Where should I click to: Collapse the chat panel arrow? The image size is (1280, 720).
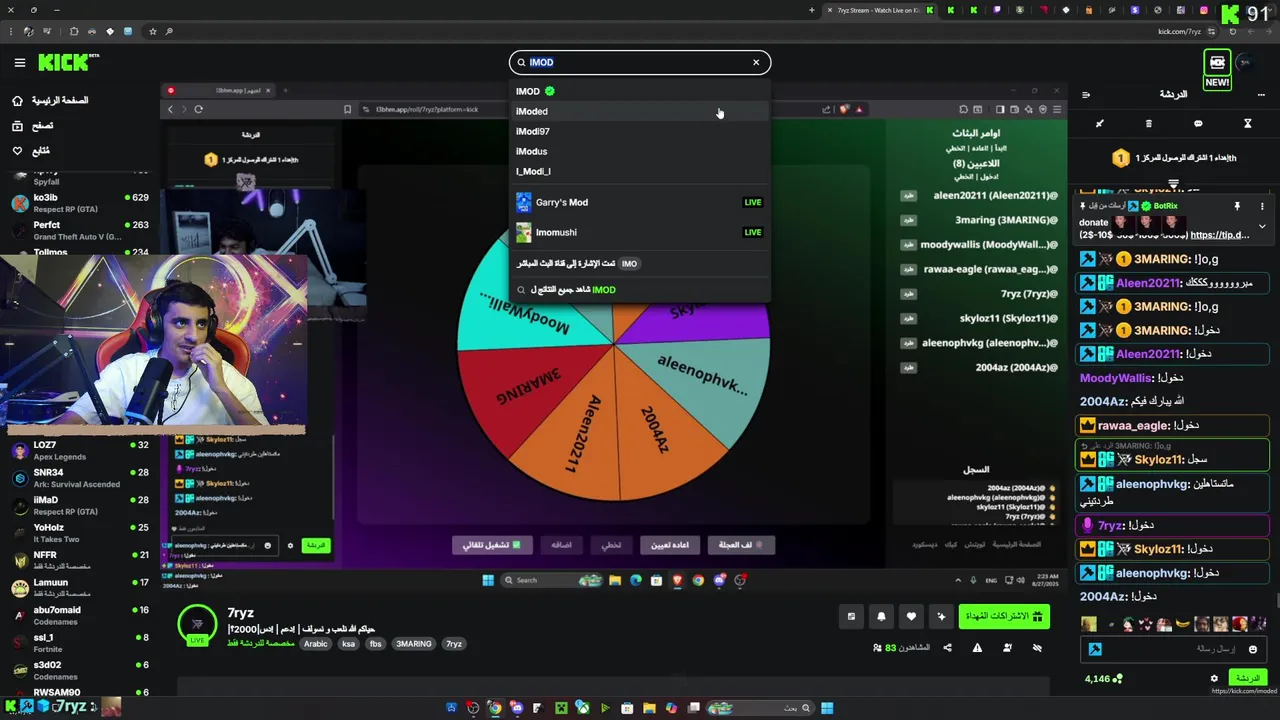[1086, 95]
